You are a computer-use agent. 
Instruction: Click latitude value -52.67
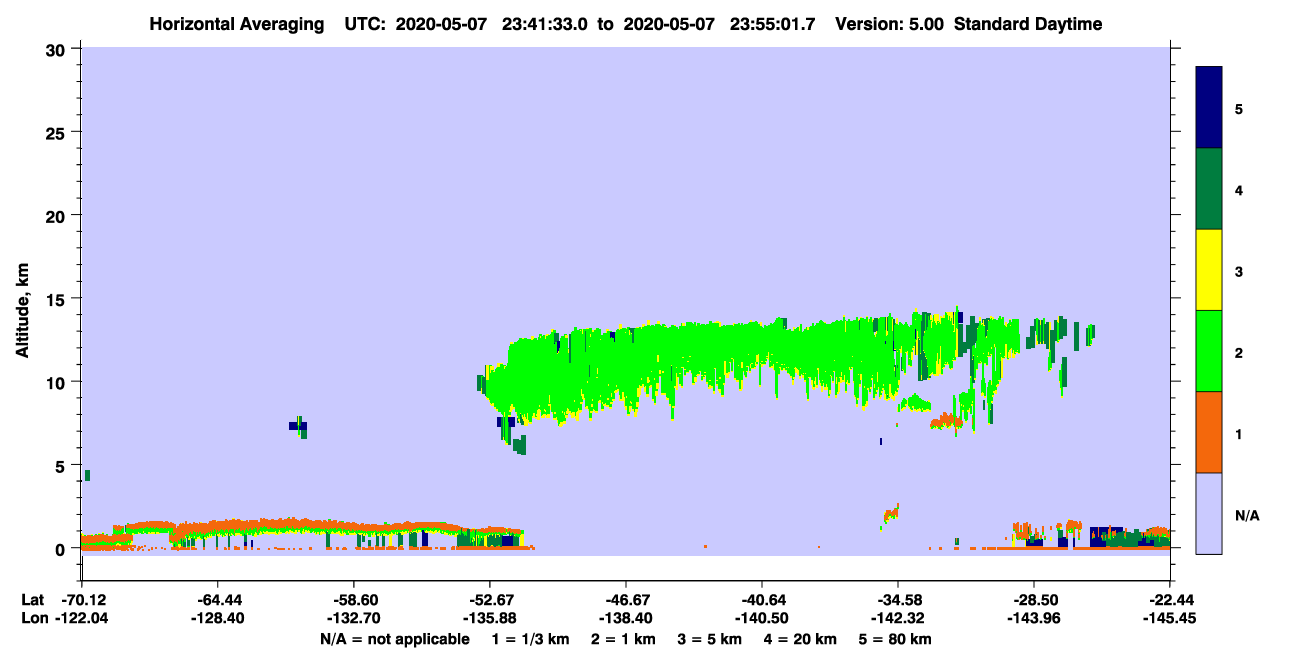pyautogui.click(x=490, y=599)
